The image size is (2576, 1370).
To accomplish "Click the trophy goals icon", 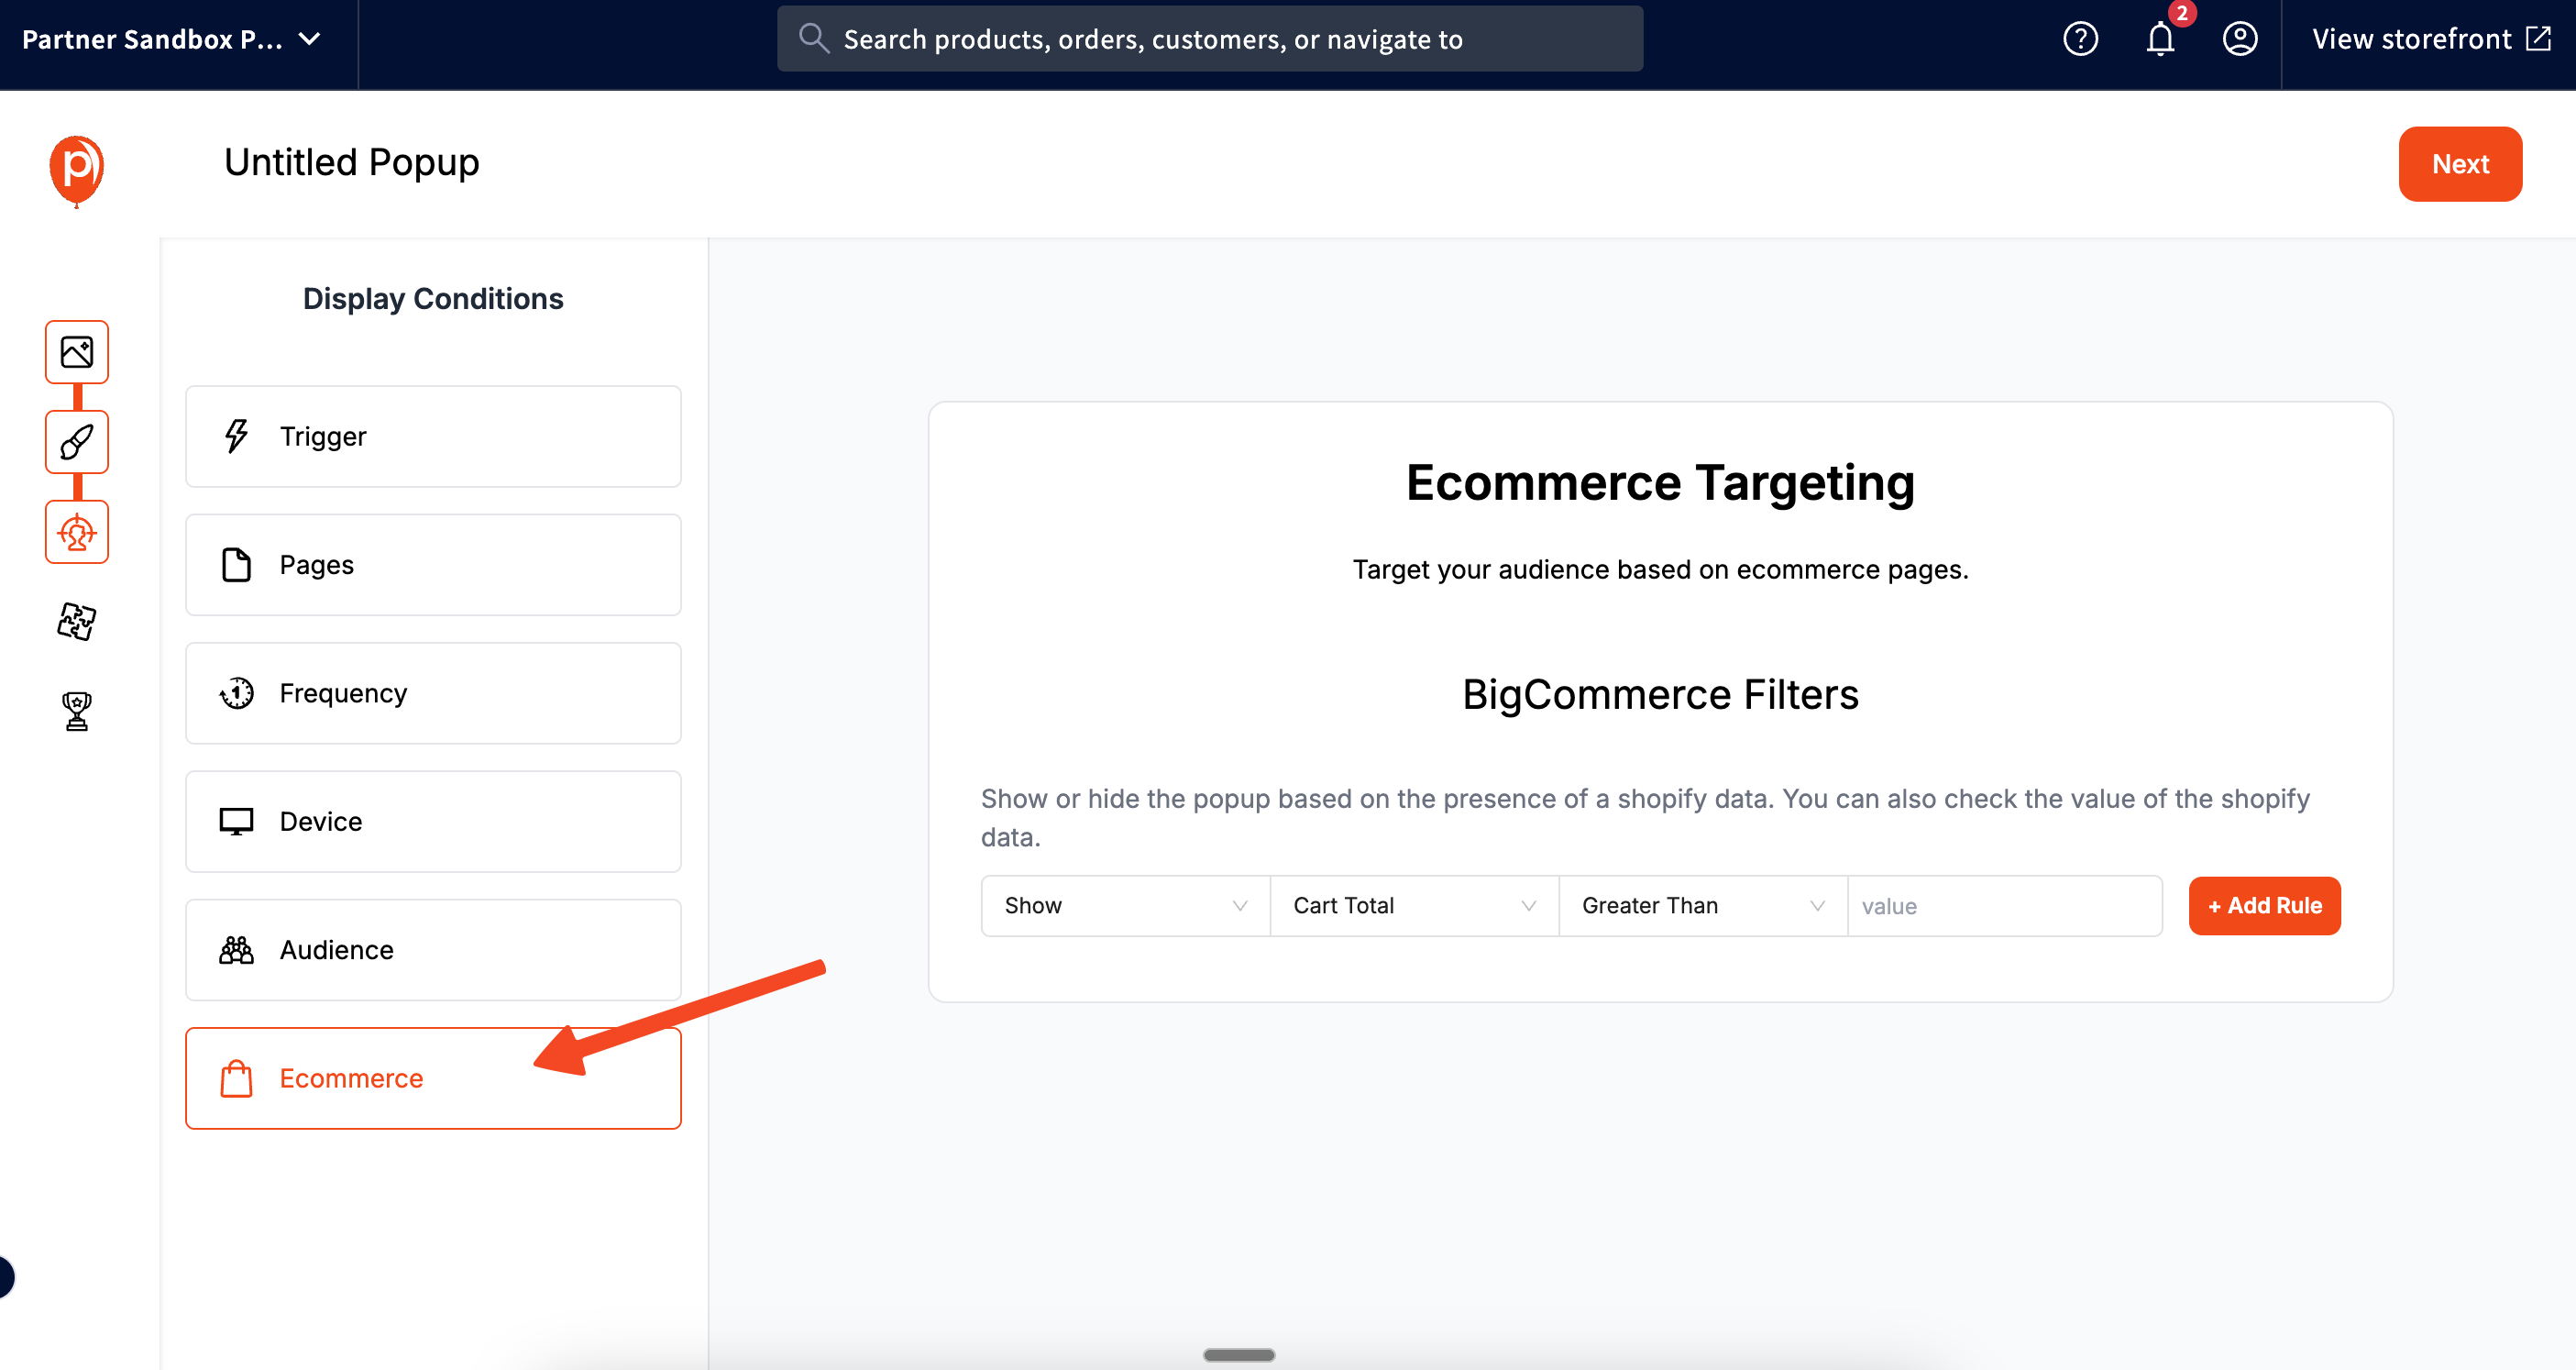I will [x=77, y=711].
